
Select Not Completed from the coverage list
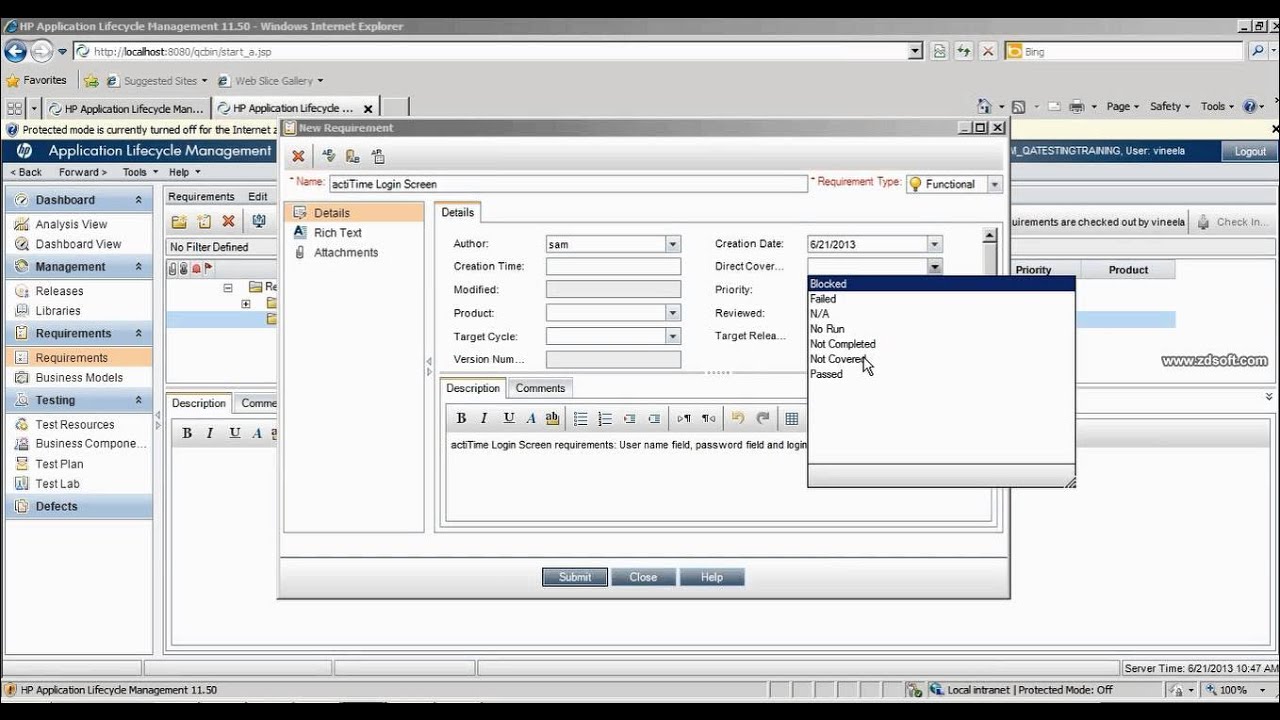(941, 344)
